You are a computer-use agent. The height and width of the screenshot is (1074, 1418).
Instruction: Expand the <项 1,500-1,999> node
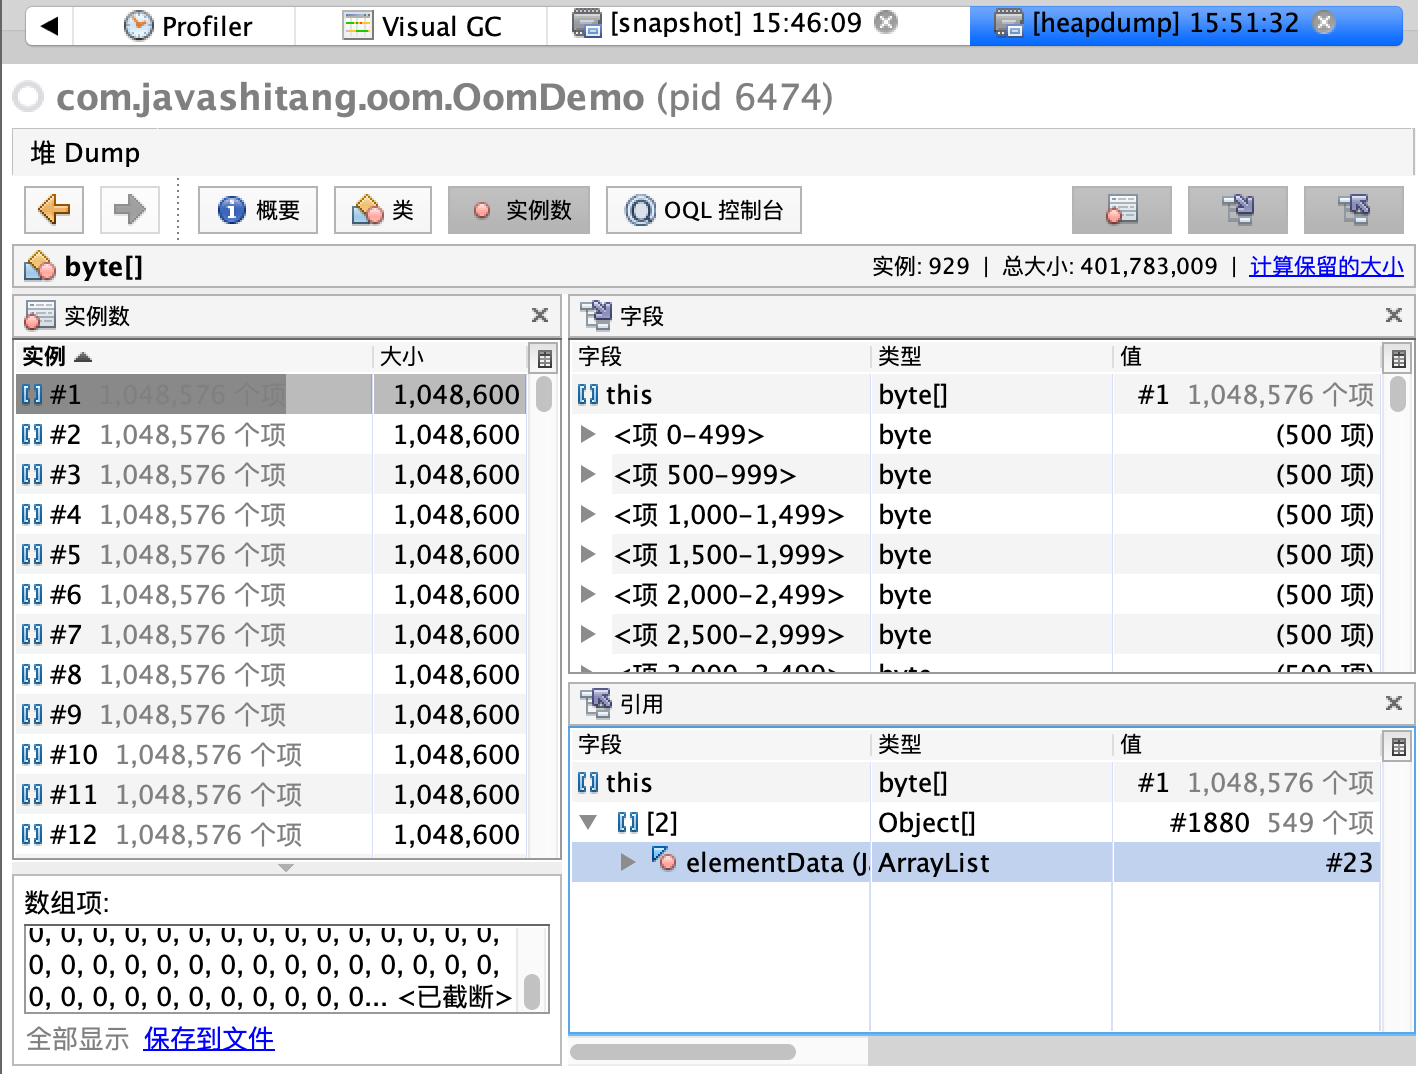coord(588,554)
